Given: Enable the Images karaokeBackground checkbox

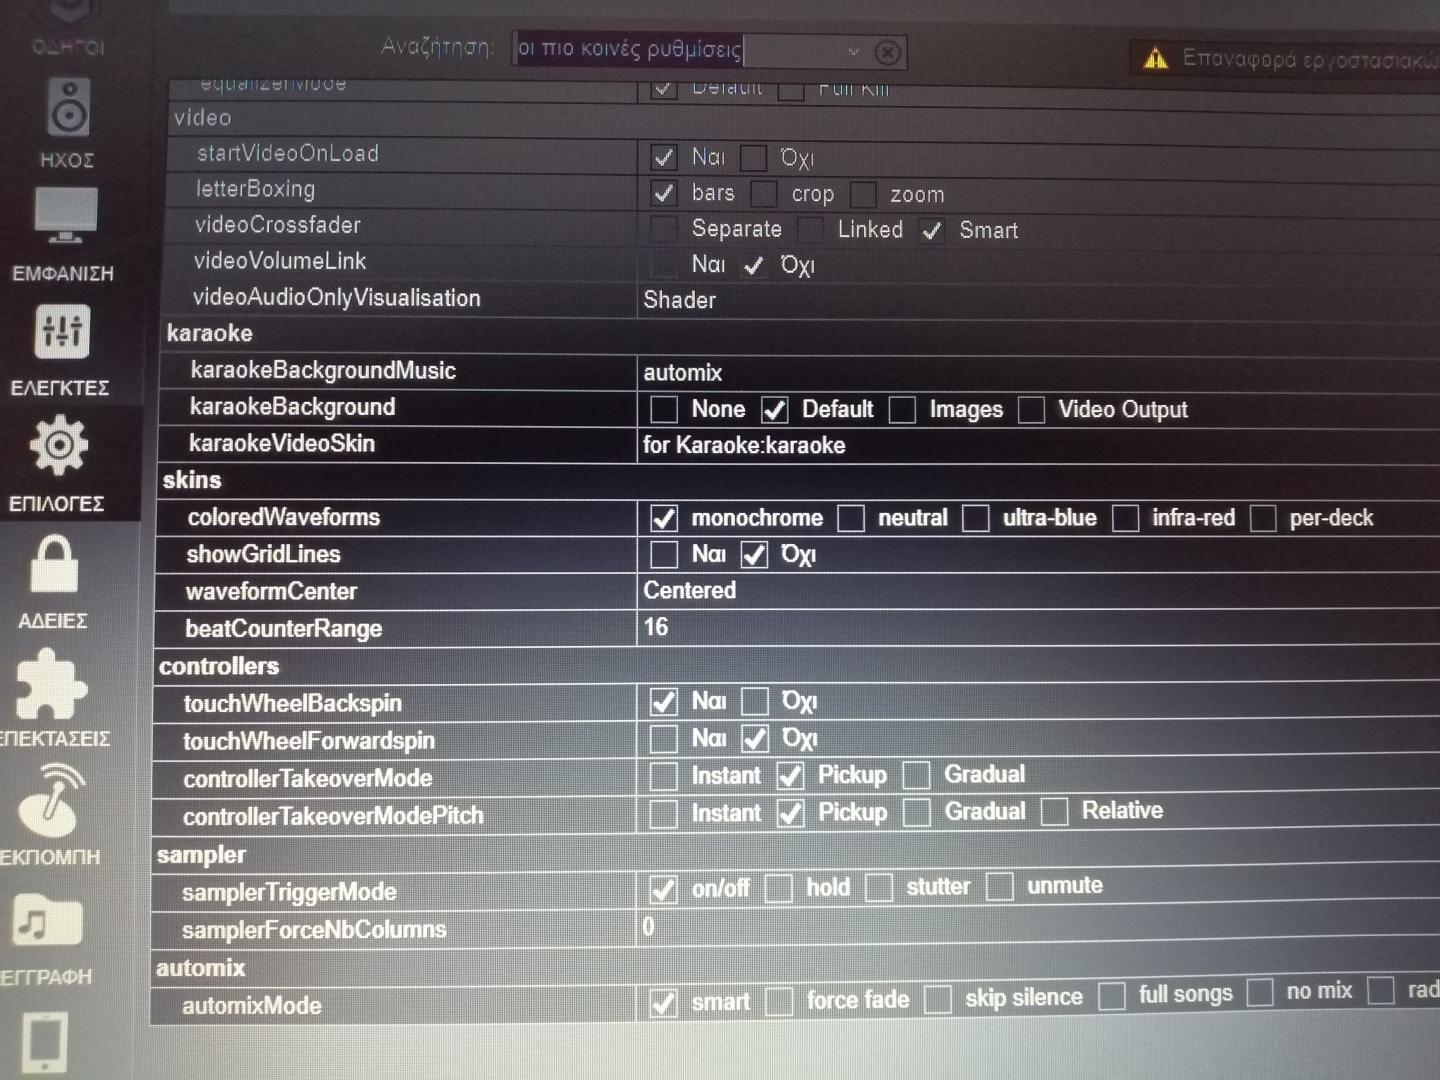Looking at the screenshot, I should [x=902, y=410].
